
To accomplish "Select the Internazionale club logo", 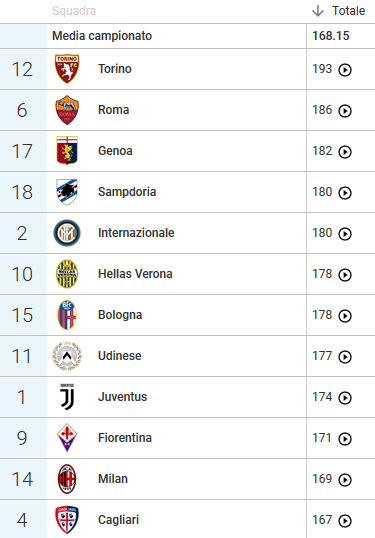I will pyautogui.click(x=67, y=233).
